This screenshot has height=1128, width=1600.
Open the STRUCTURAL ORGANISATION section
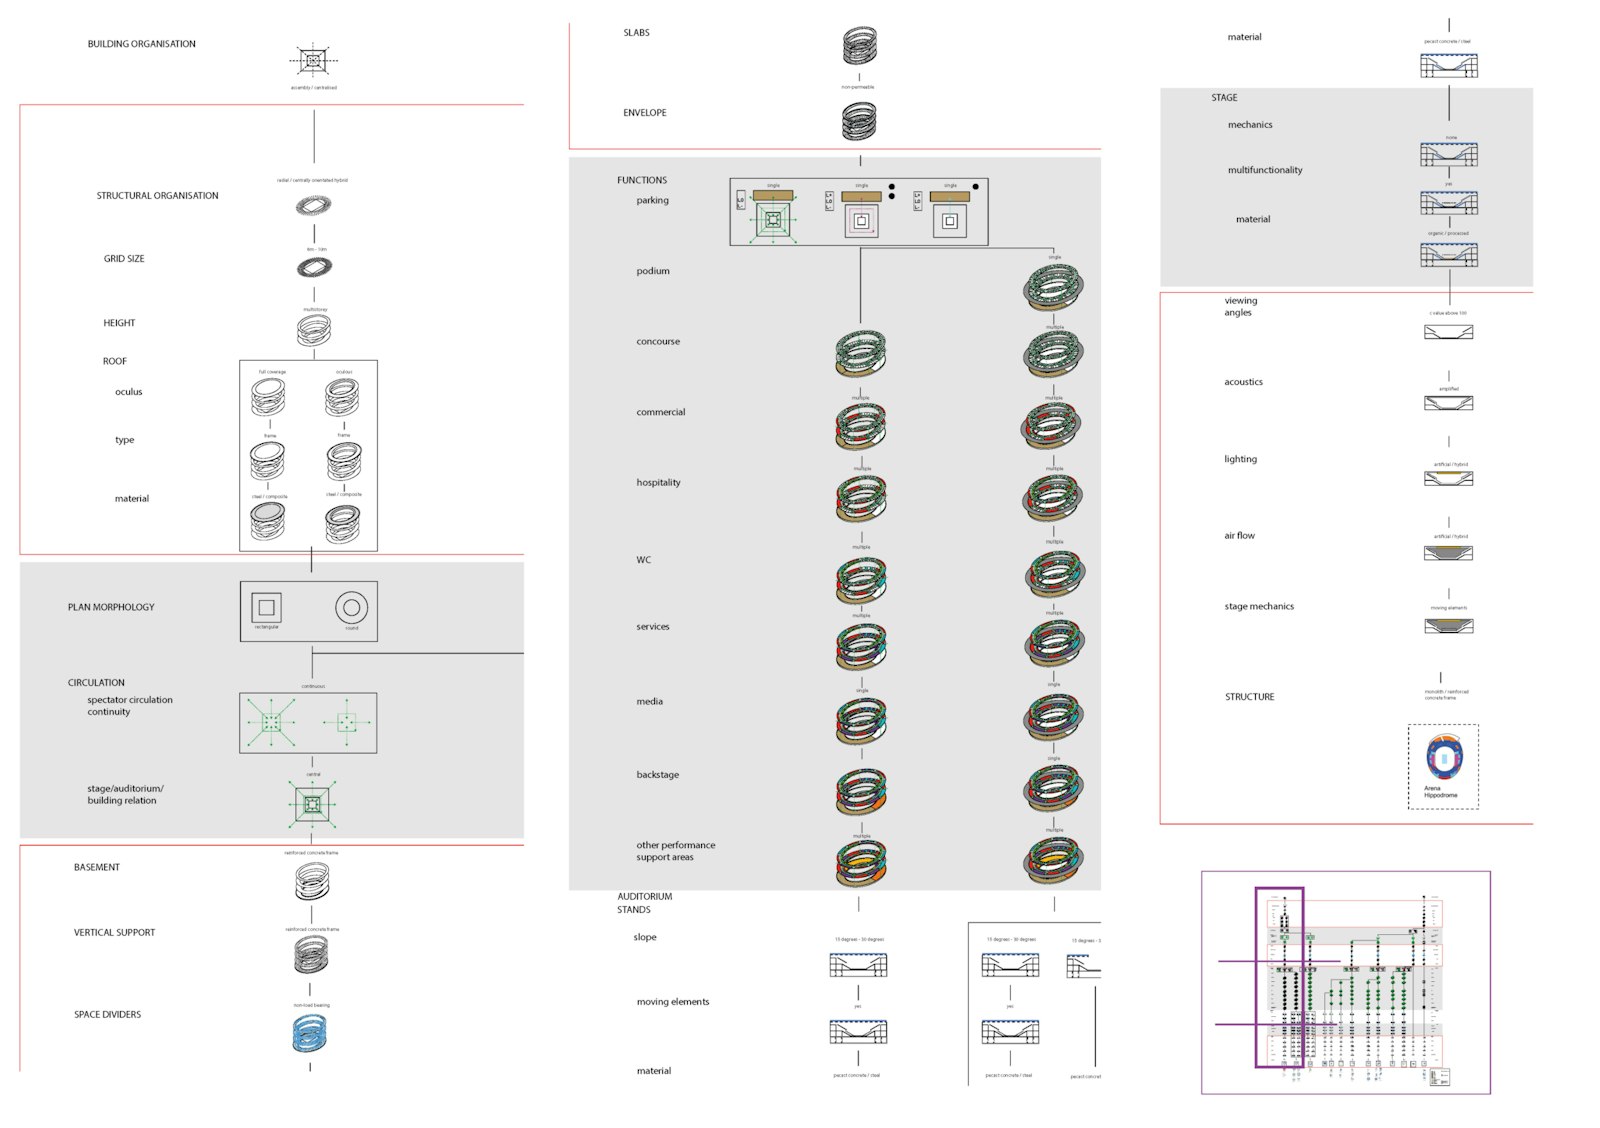(x=157, y=195)
